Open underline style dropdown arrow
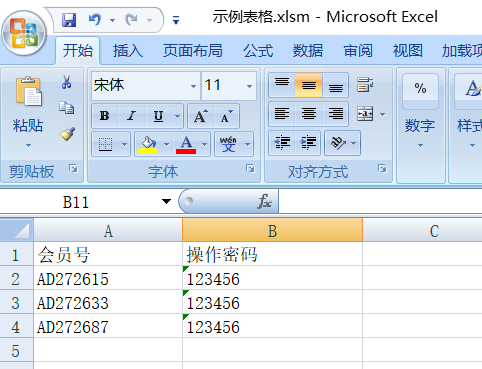Screen dimensions: 482x369 click(x=177, y=116)
